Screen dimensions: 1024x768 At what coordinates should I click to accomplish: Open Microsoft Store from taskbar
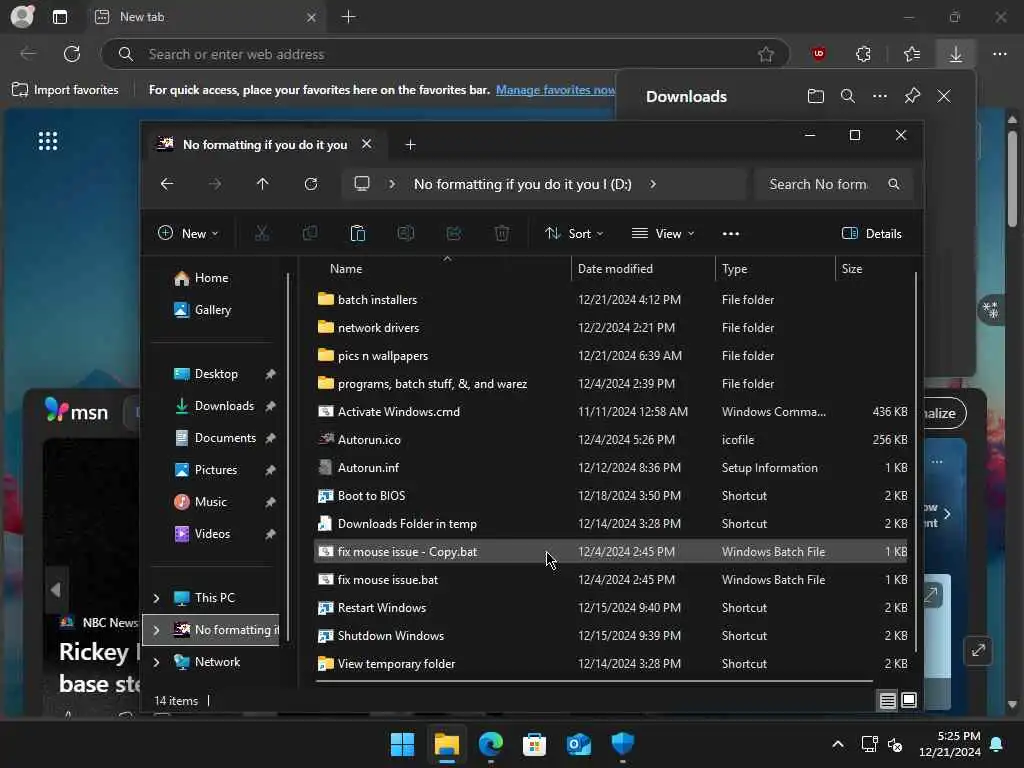pyautogui.click(x=534, y=744)
